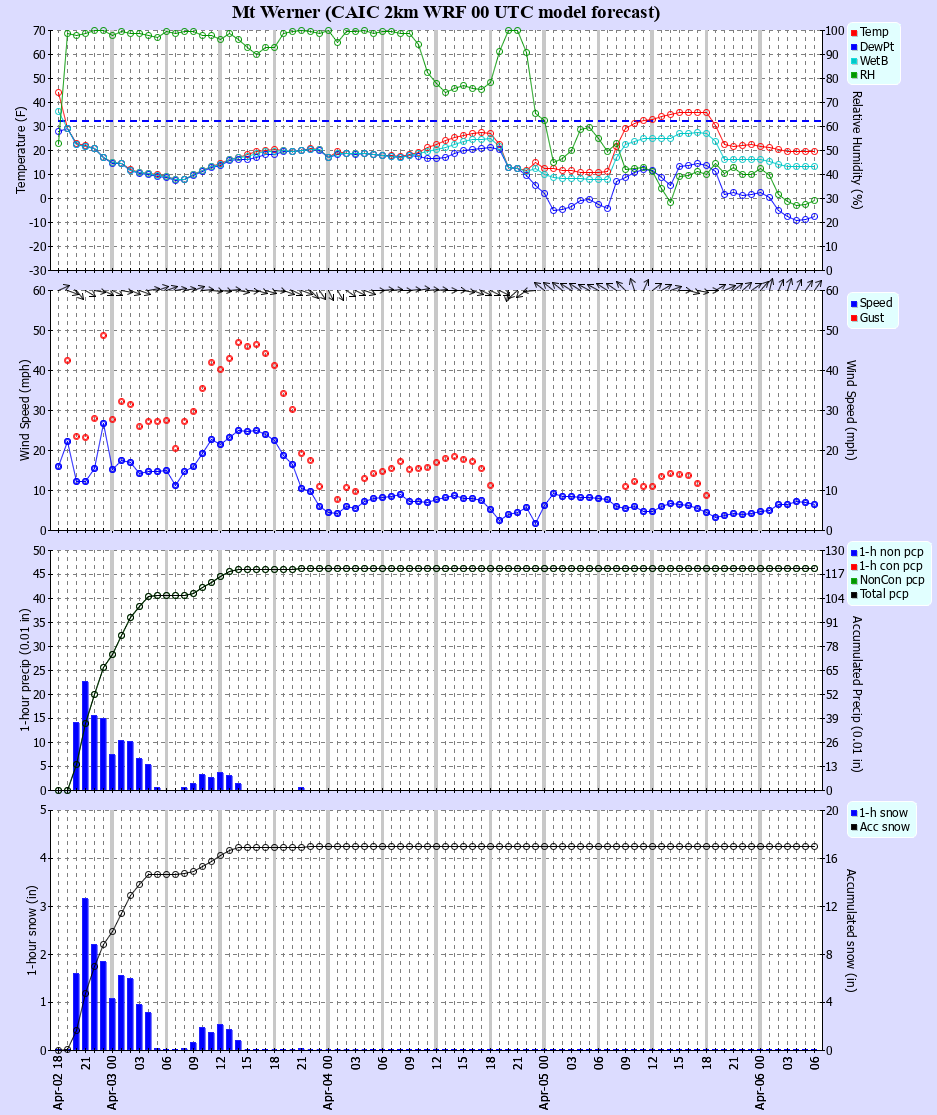Viewport: 937px width, 1115px height.
Task: Toggle visibility of the Temp series
Action: [x=867, y=31]
